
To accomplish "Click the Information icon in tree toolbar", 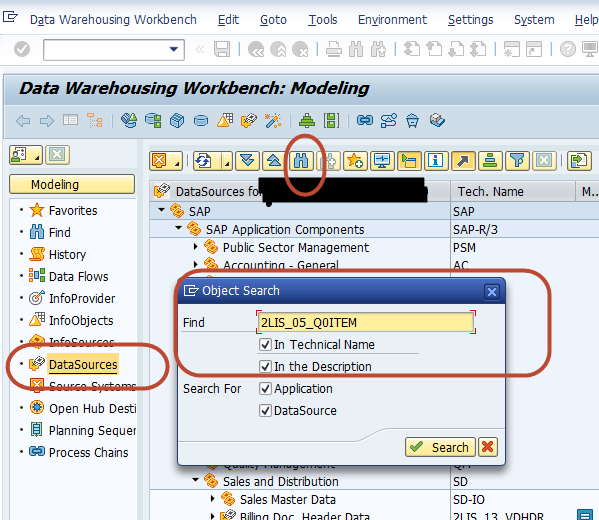I will click(435, 161).
